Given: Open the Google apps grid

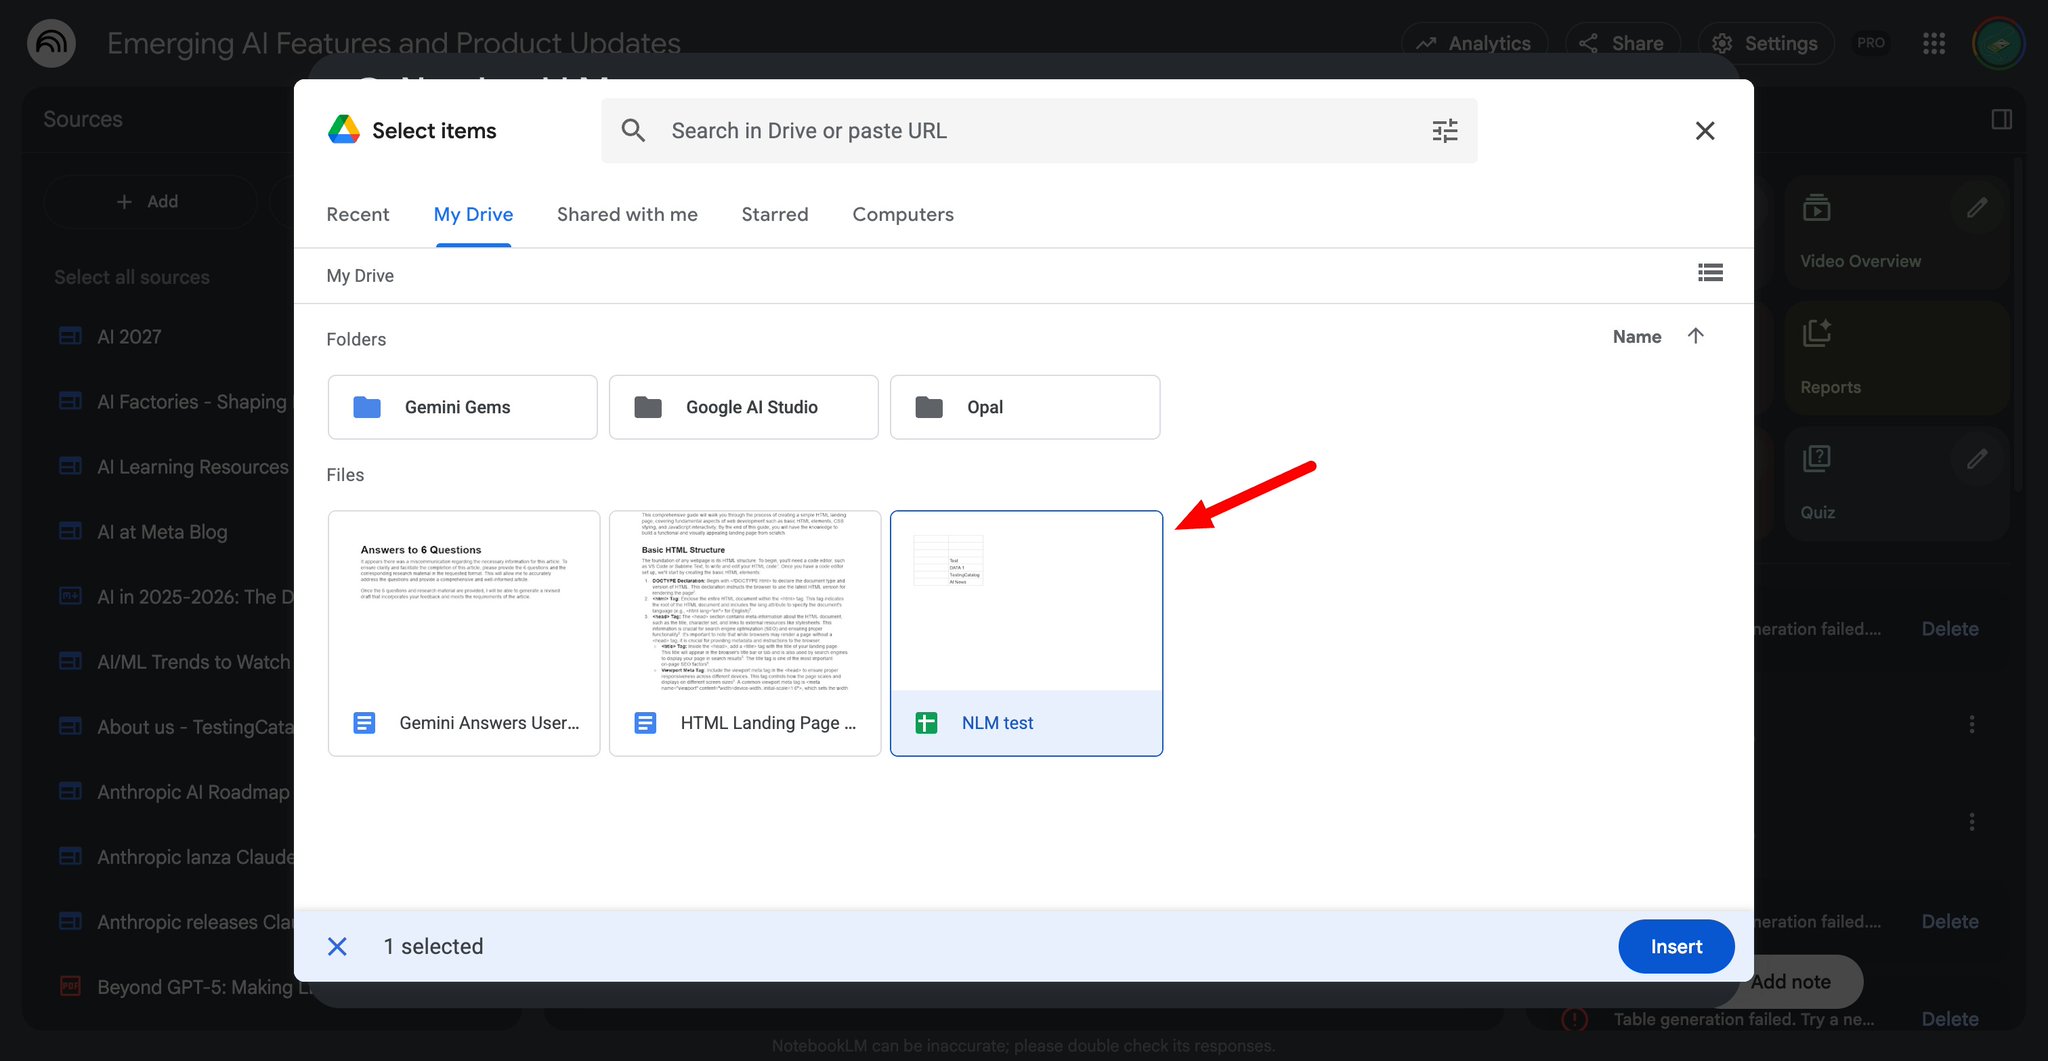Looking at the screenshot, I should [1934, 43].
